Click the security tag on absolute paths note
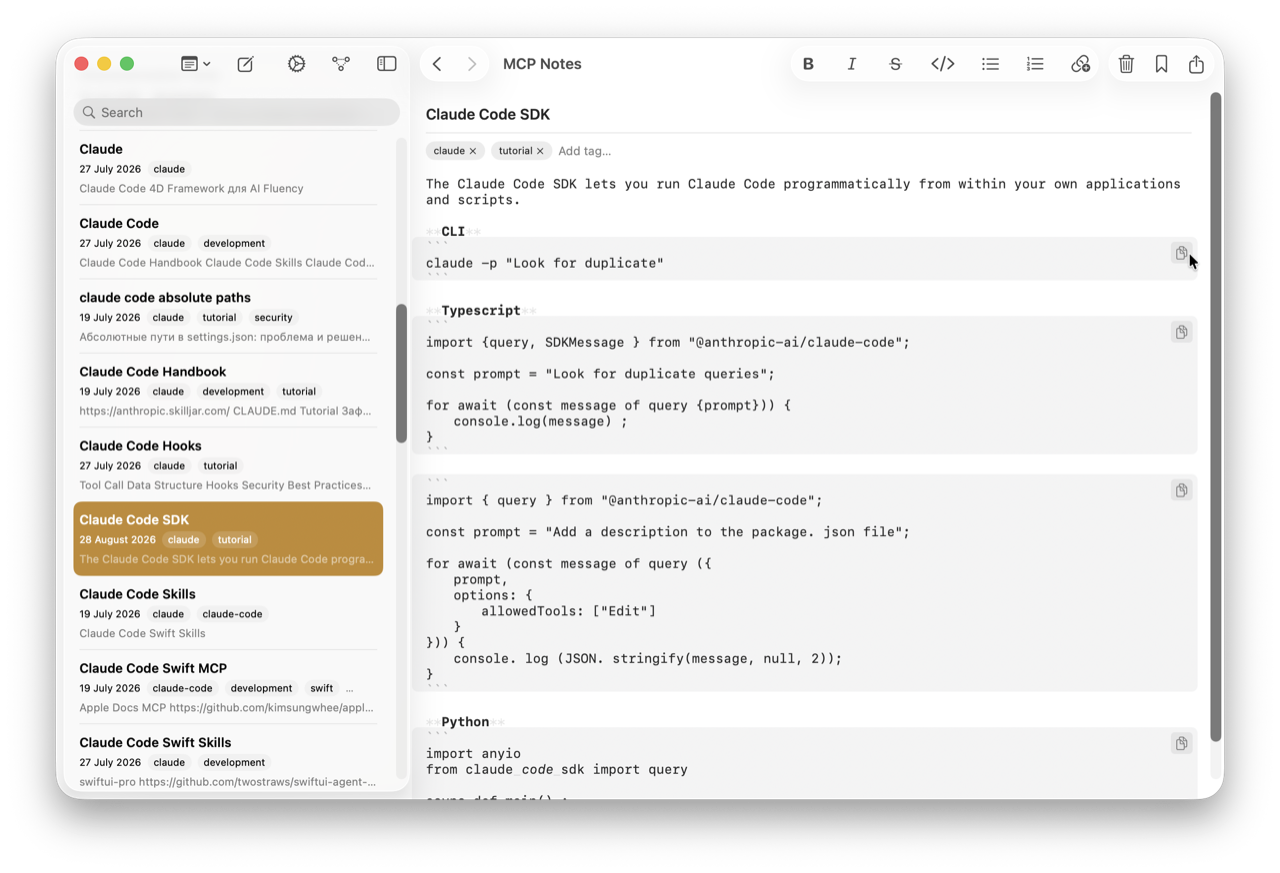Screen dimensions: 1280x873 click(273, 317)
